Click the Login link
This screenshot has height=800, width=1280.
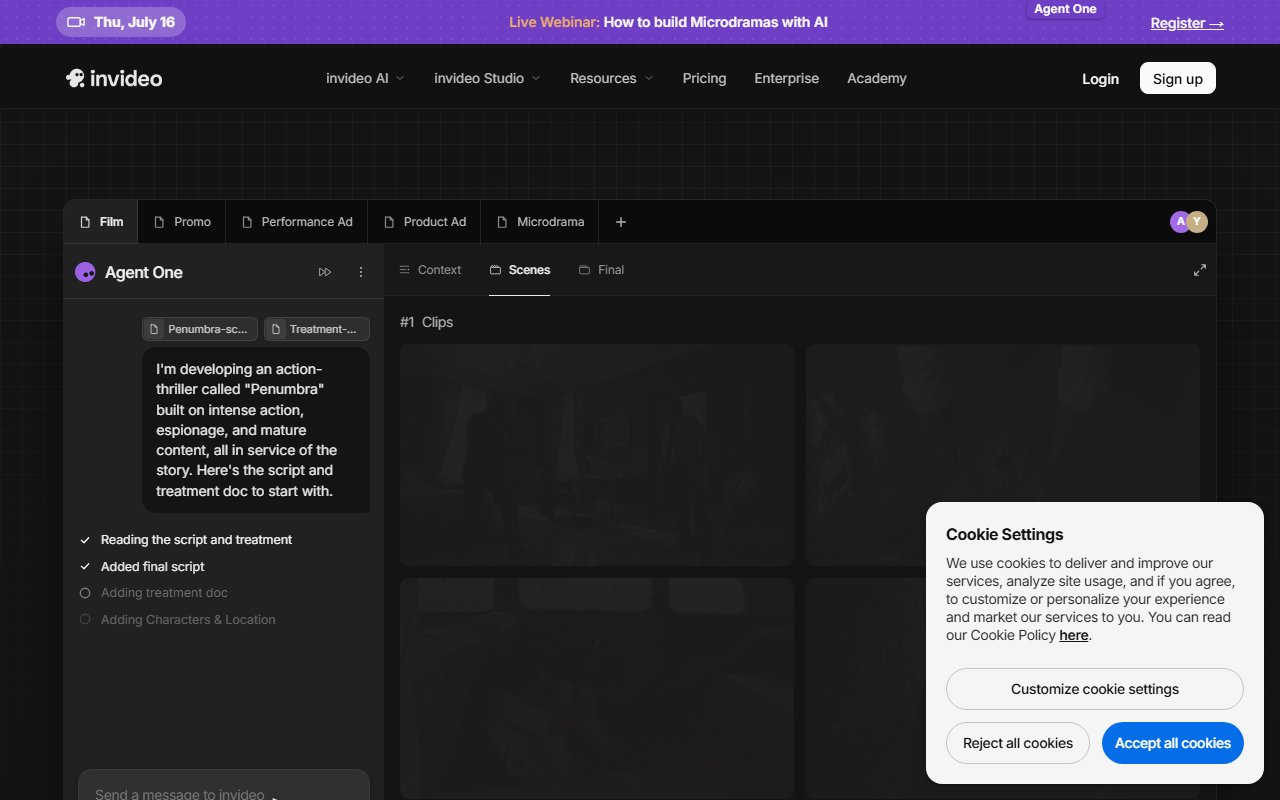point(1100,79)
